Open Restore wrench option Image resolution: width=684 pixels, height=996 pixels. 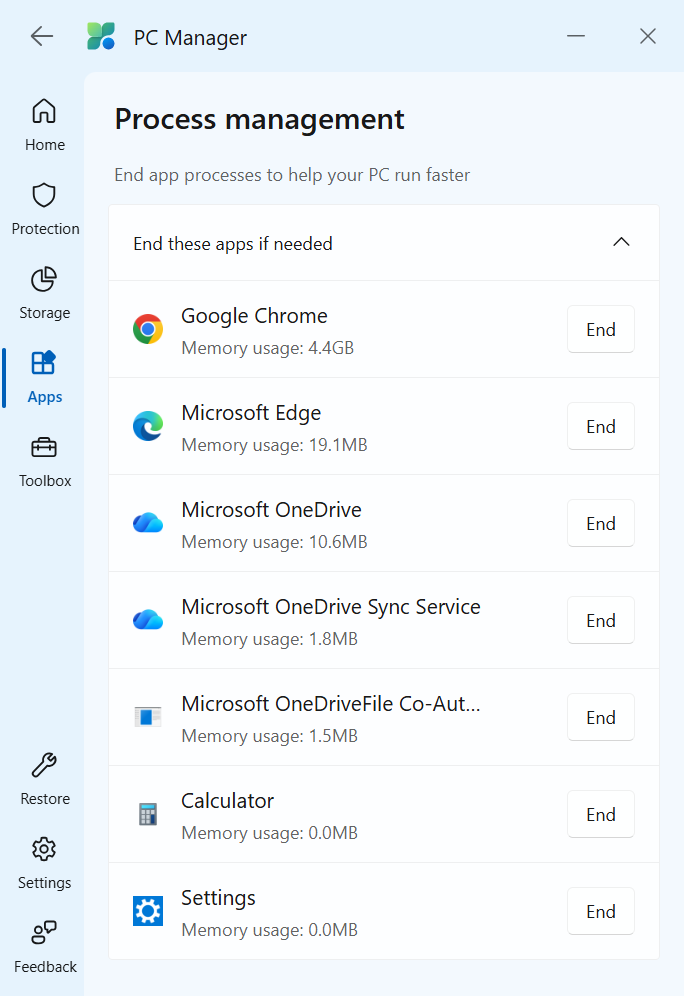coord(45,779)
